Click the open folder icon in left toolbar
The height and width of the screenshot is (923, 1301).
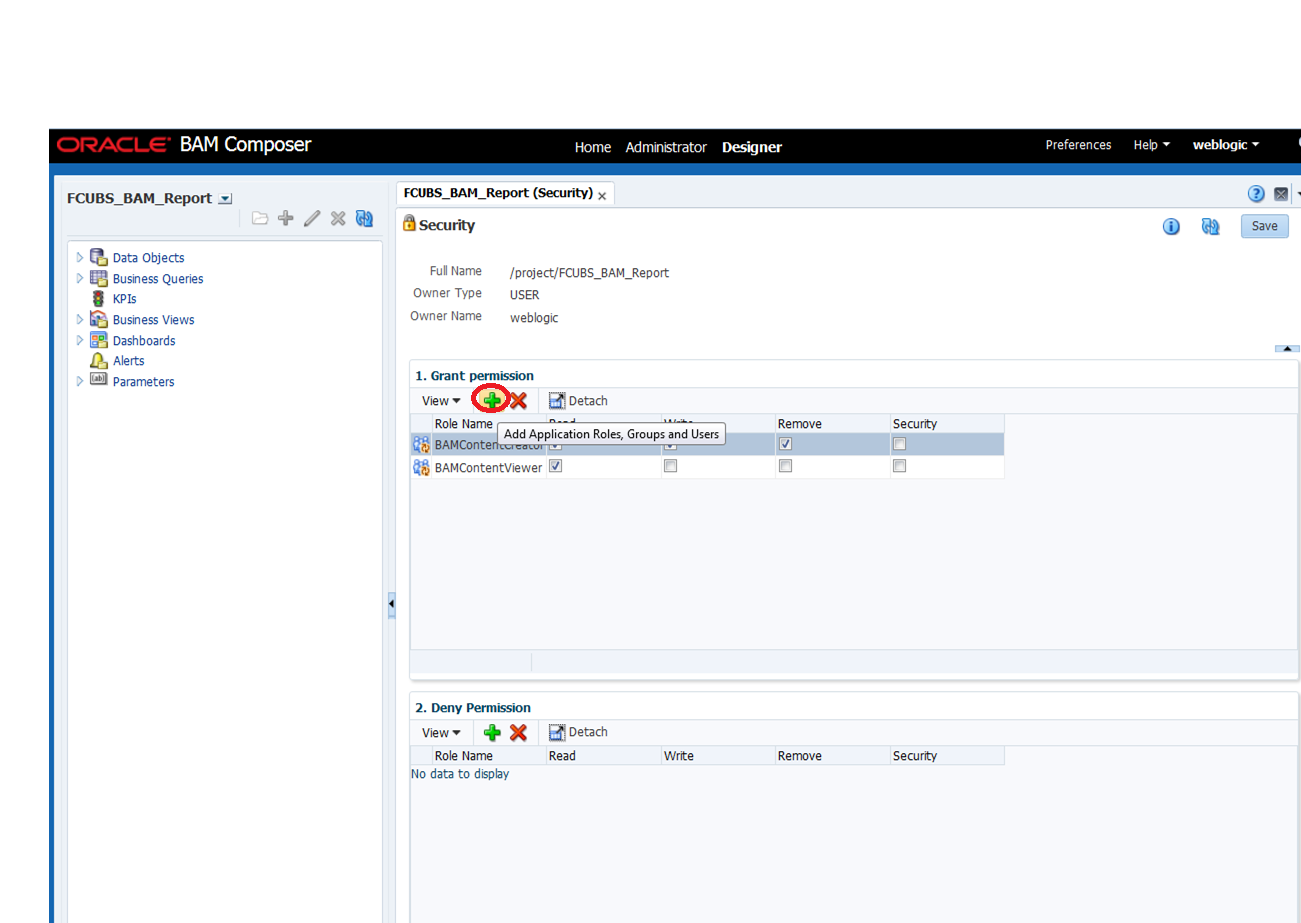point(260,218)
